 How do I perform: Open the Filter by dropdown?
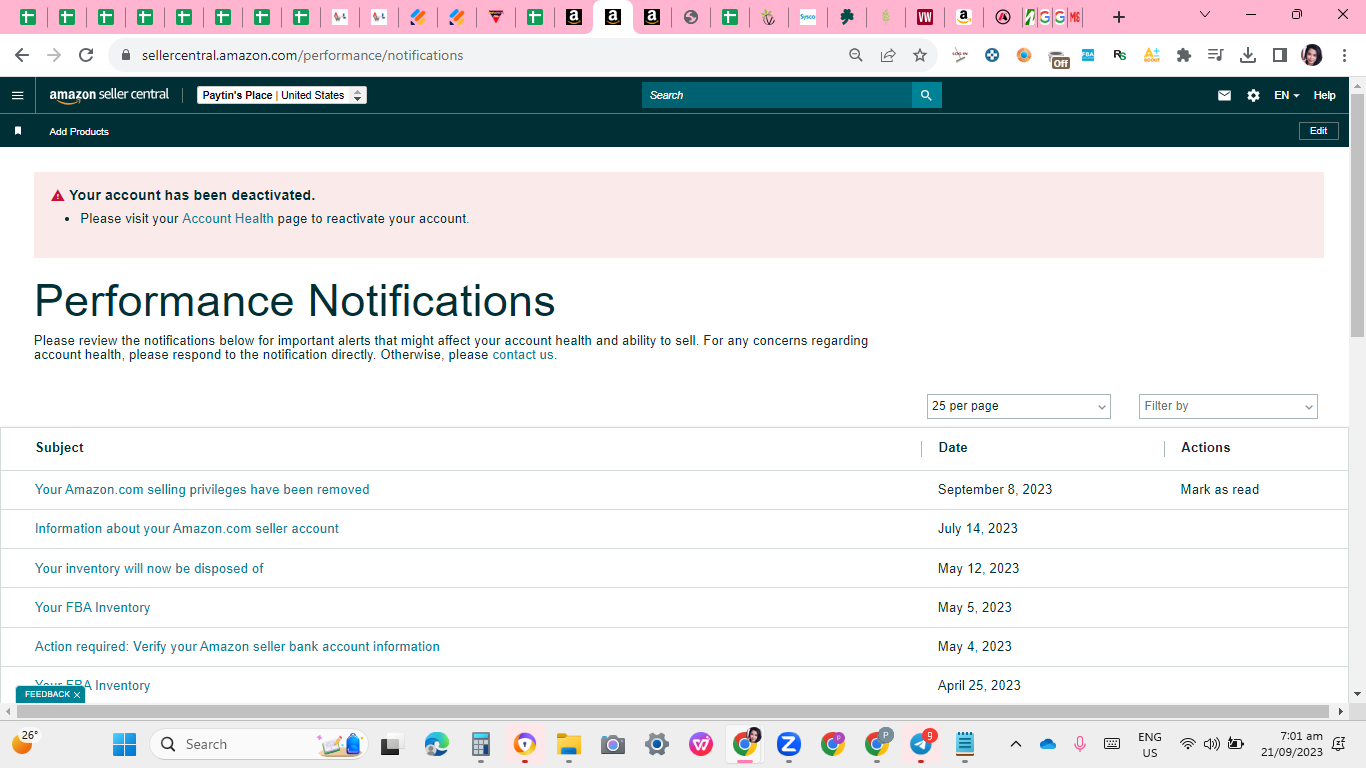point(1228,406)
